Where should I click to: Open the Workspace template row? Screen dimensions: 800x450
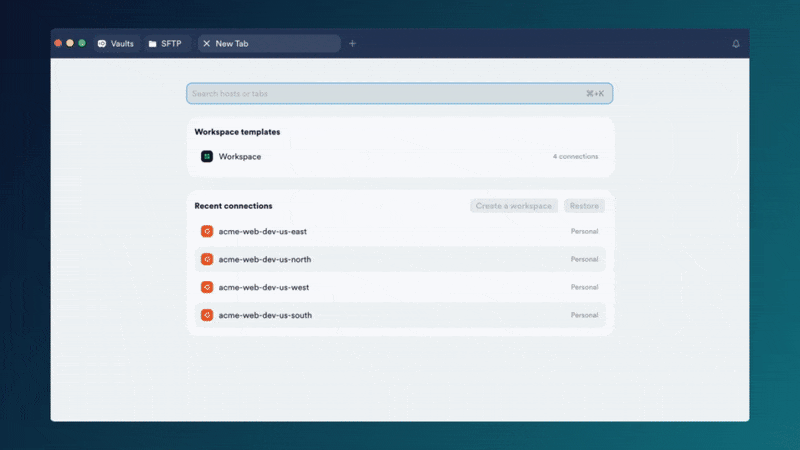pos(400,157)
